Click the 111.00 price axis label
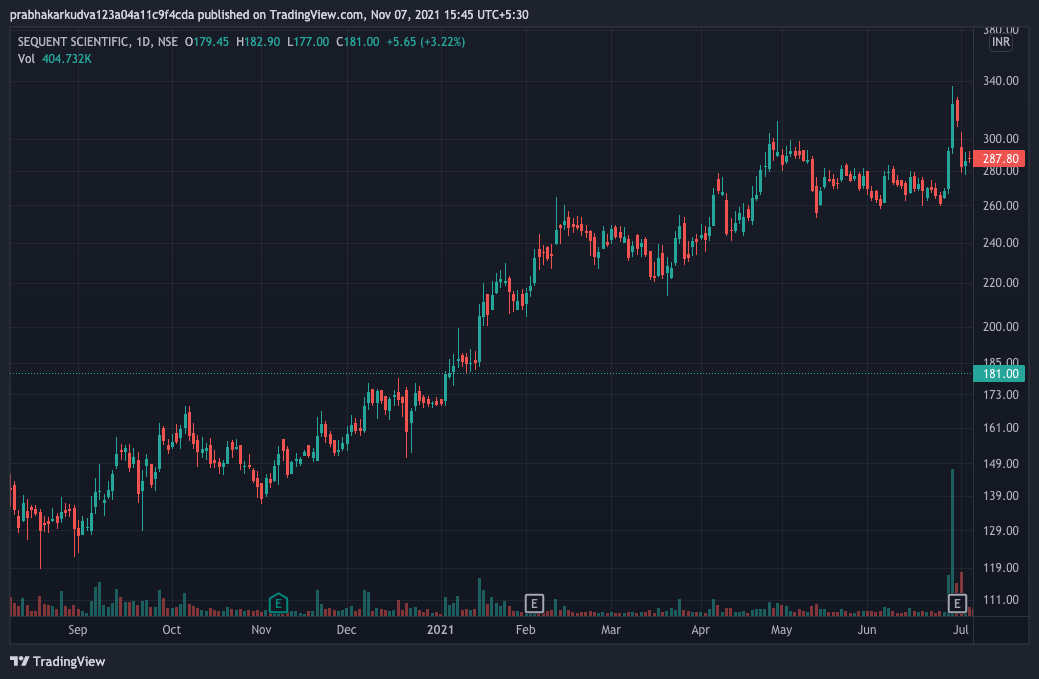The height and width of the screenshot is (679, 1039). 1001,600
